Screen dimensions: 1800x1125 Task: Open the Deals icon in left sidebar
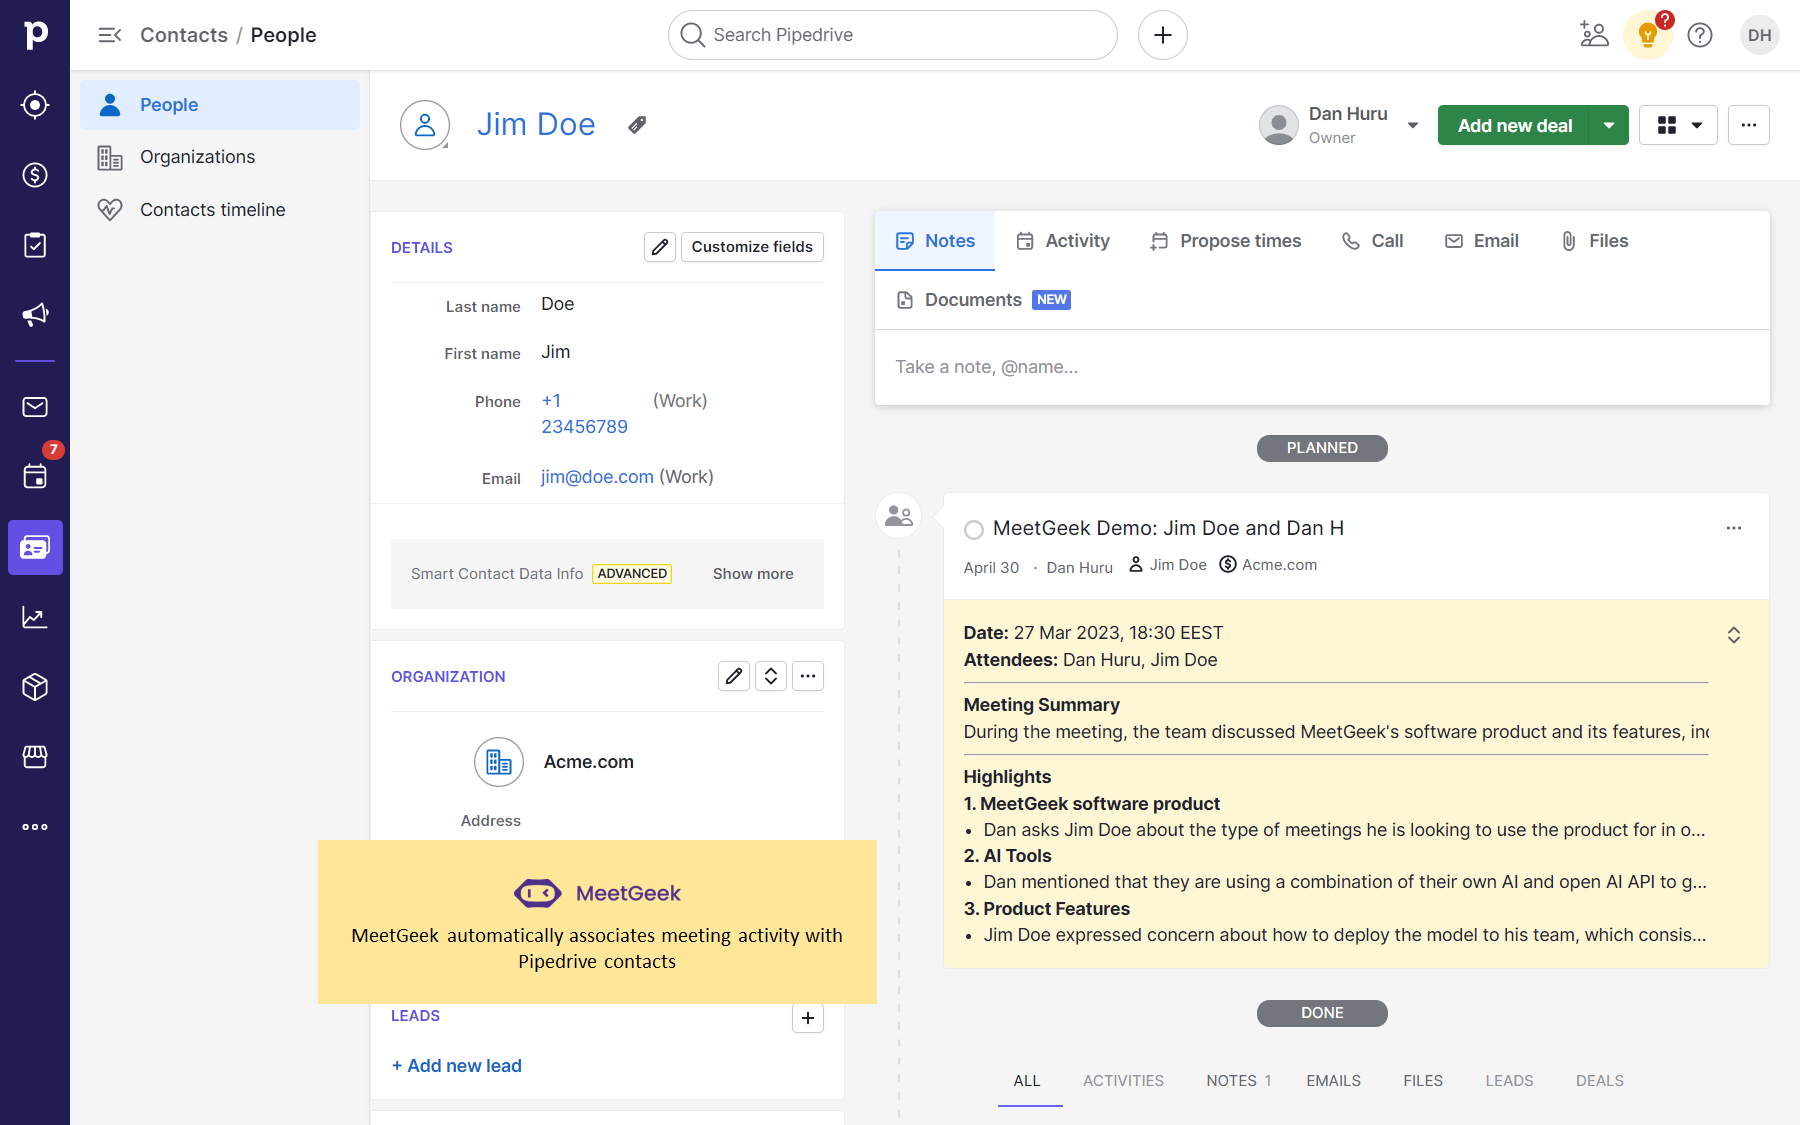[35, 175]
